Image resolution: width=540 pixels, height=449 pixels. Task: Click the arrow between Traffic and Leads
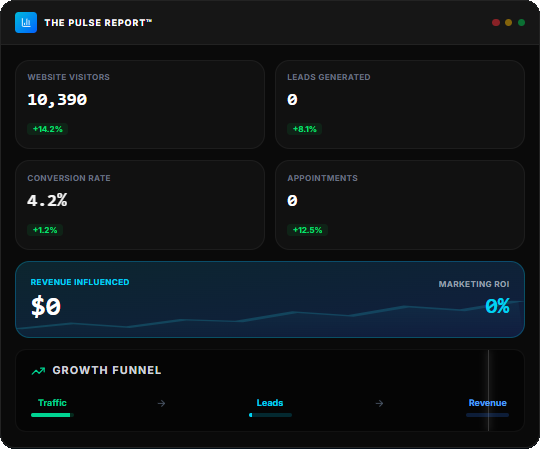161,403
